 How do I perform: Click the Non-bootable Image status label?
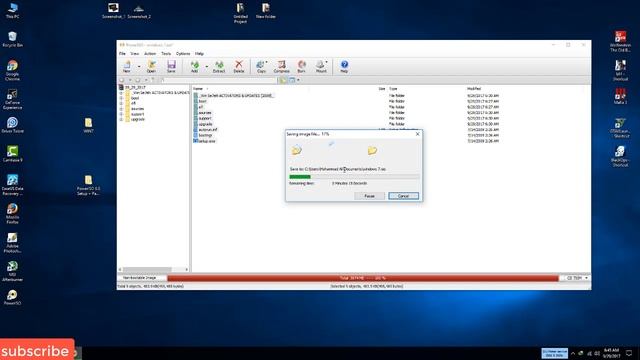pos(140,278)
